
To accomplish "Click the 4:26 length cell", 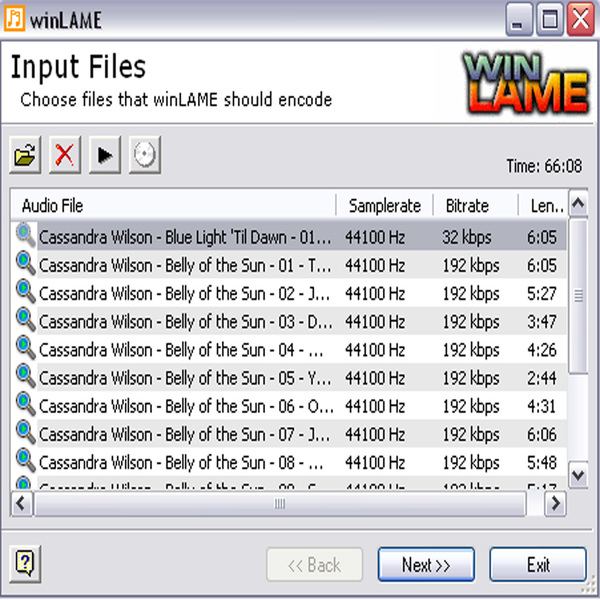I will pos(541,350).
